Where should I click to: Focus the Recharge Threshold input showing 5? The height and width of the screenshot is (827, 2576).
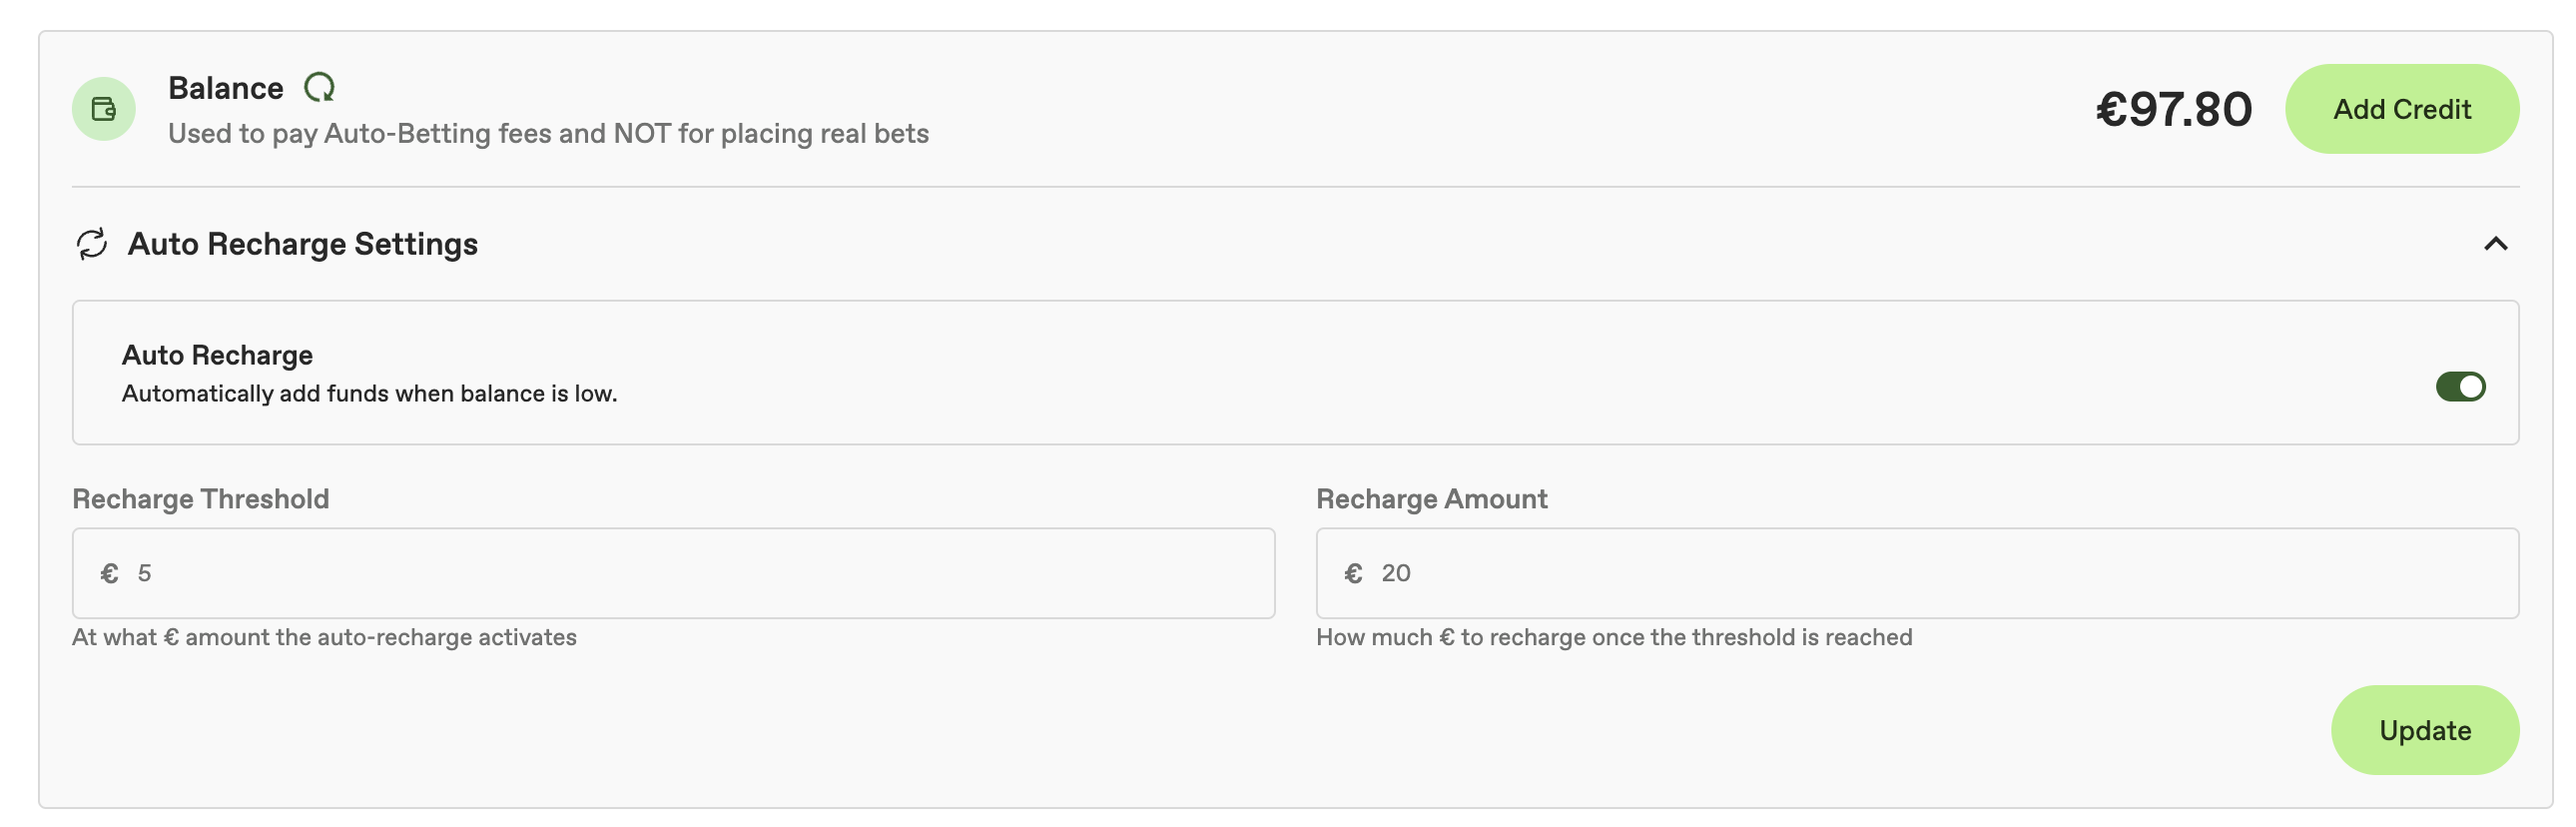pyautogui.click(x=700, y=573)
